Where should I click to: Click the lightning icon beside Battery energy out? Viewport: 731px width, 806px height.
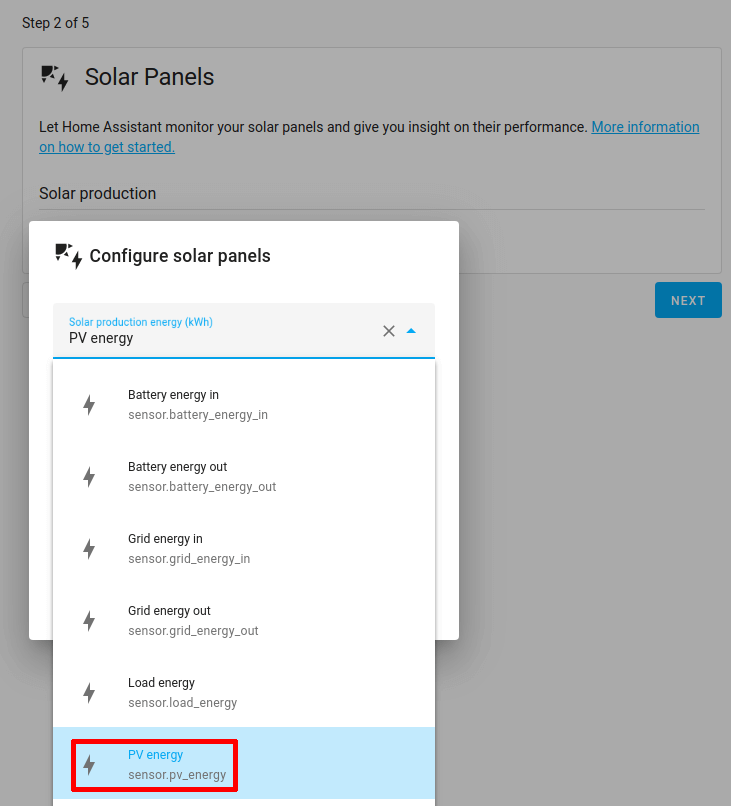[x=89, y=476]
